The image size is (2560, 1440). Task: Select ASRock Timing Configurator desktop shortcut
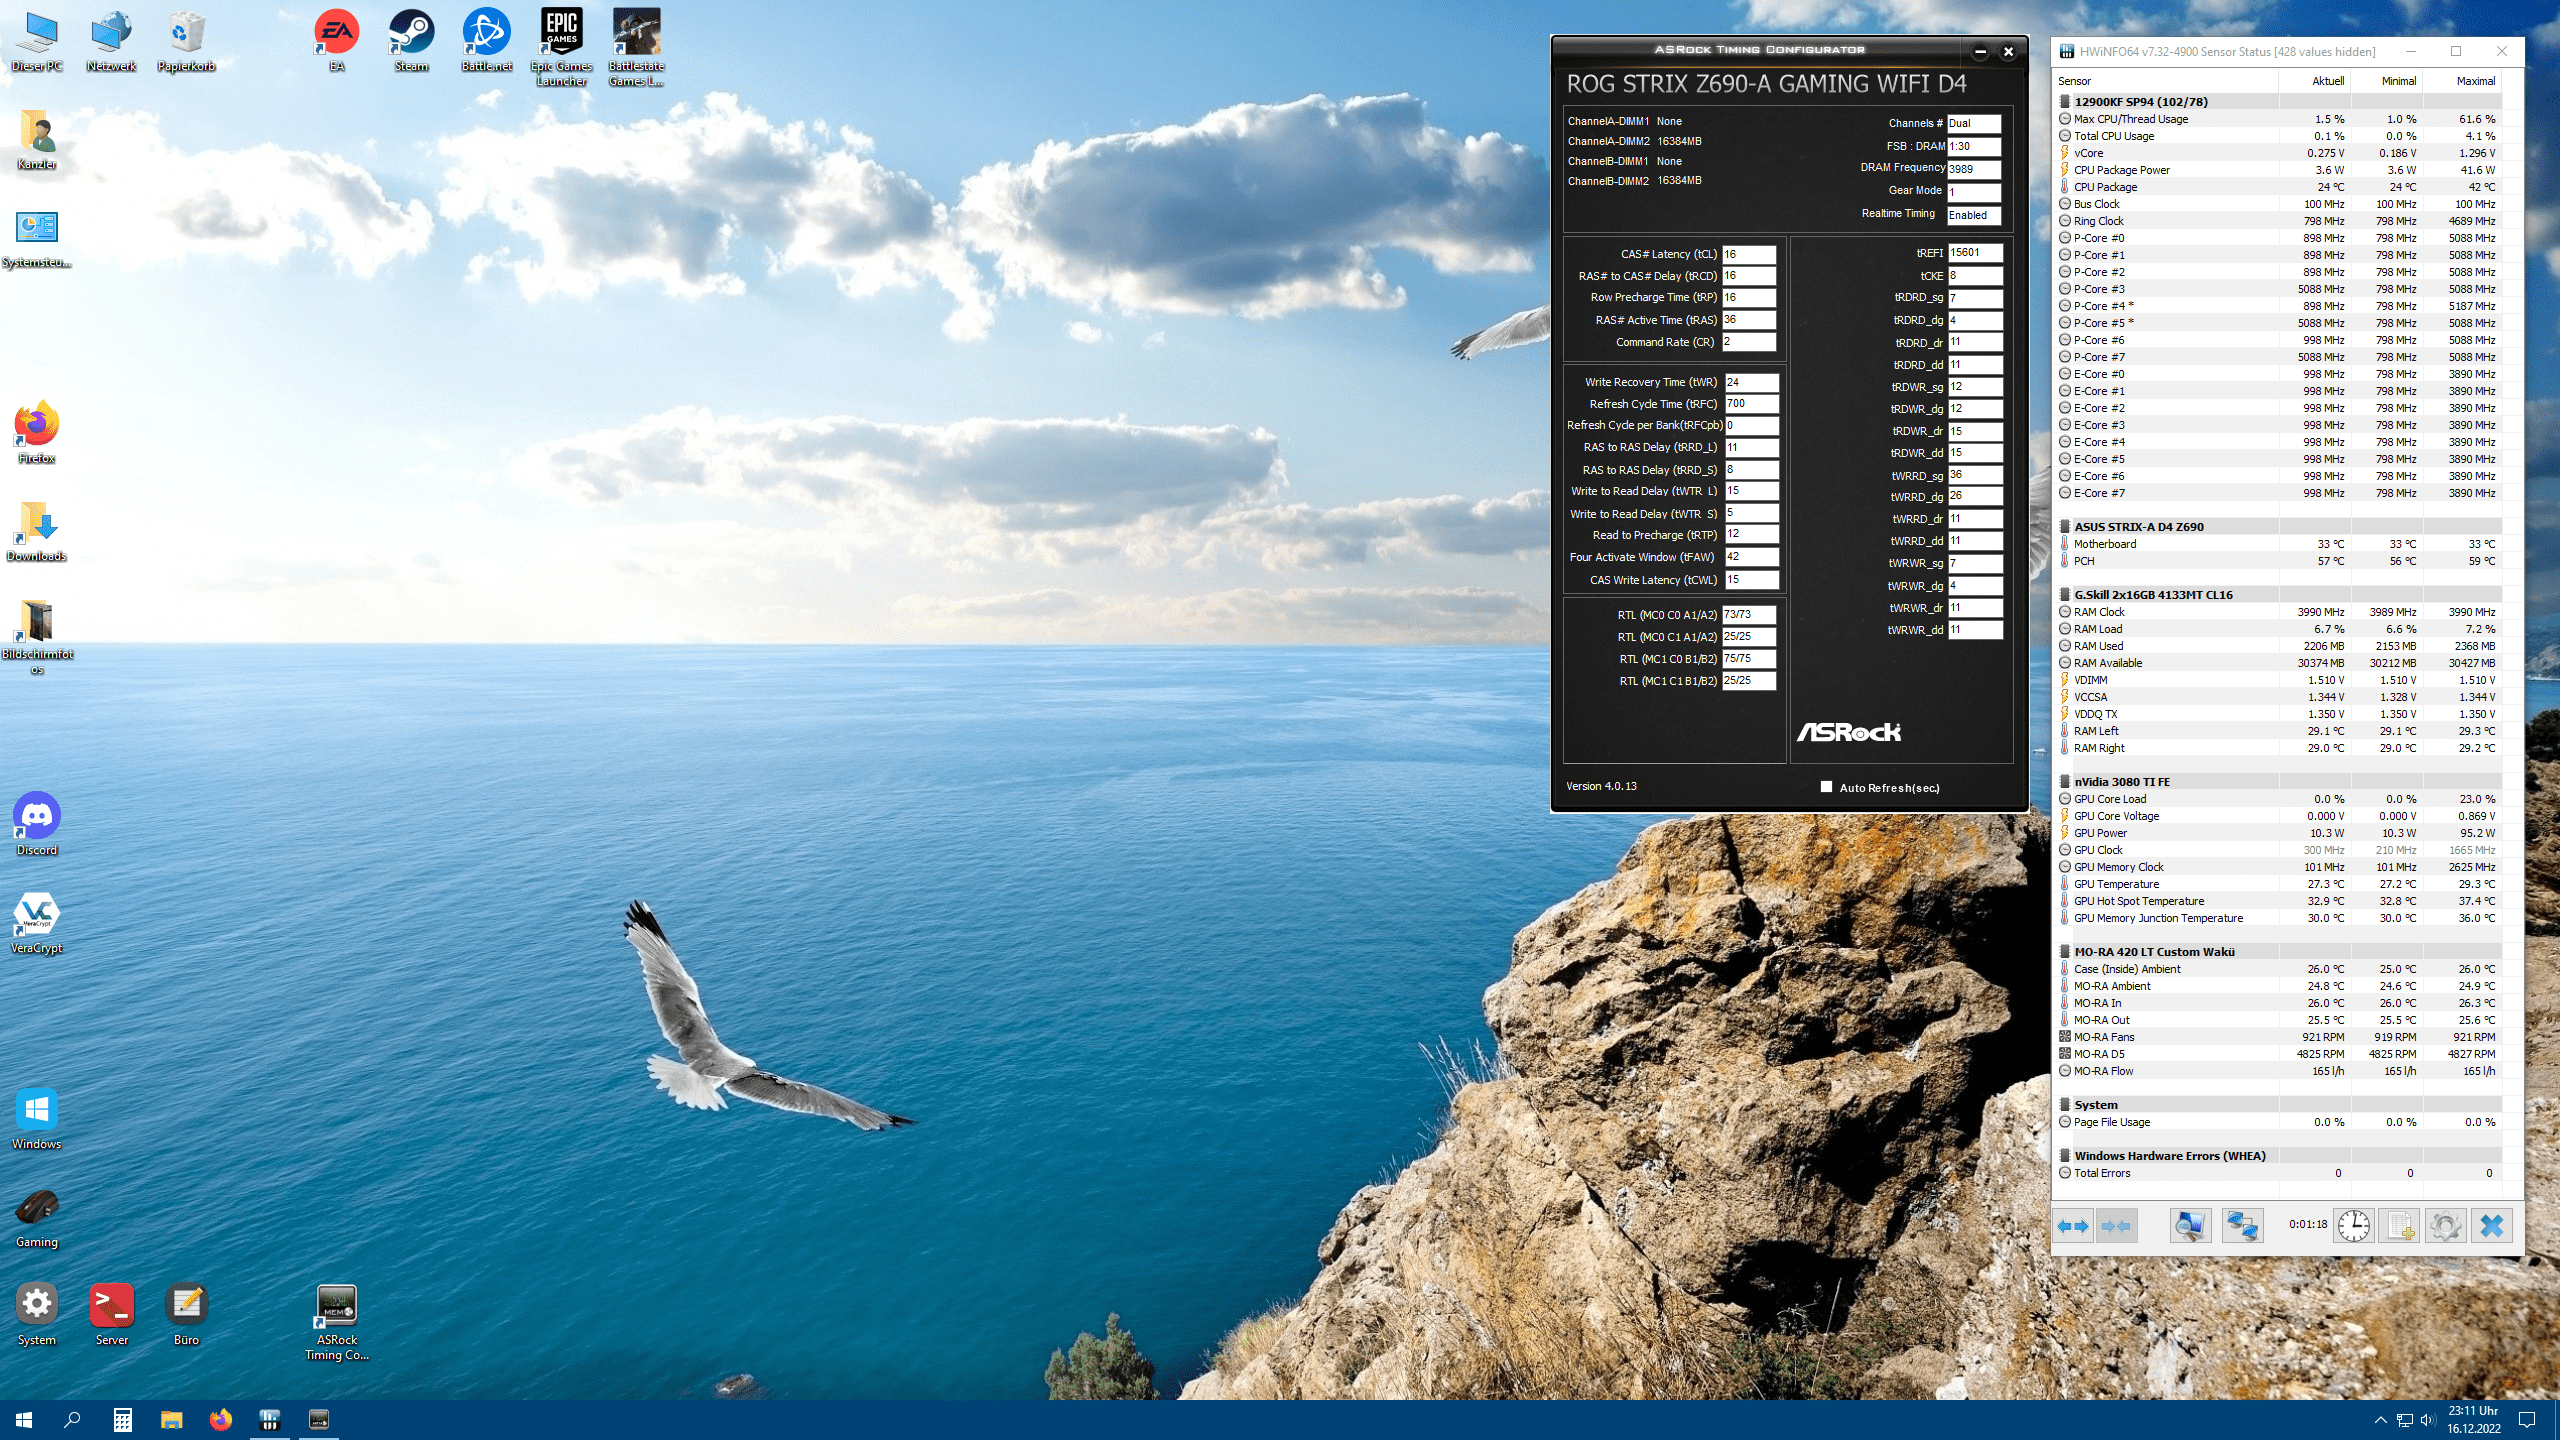(x=336, y=1322)
